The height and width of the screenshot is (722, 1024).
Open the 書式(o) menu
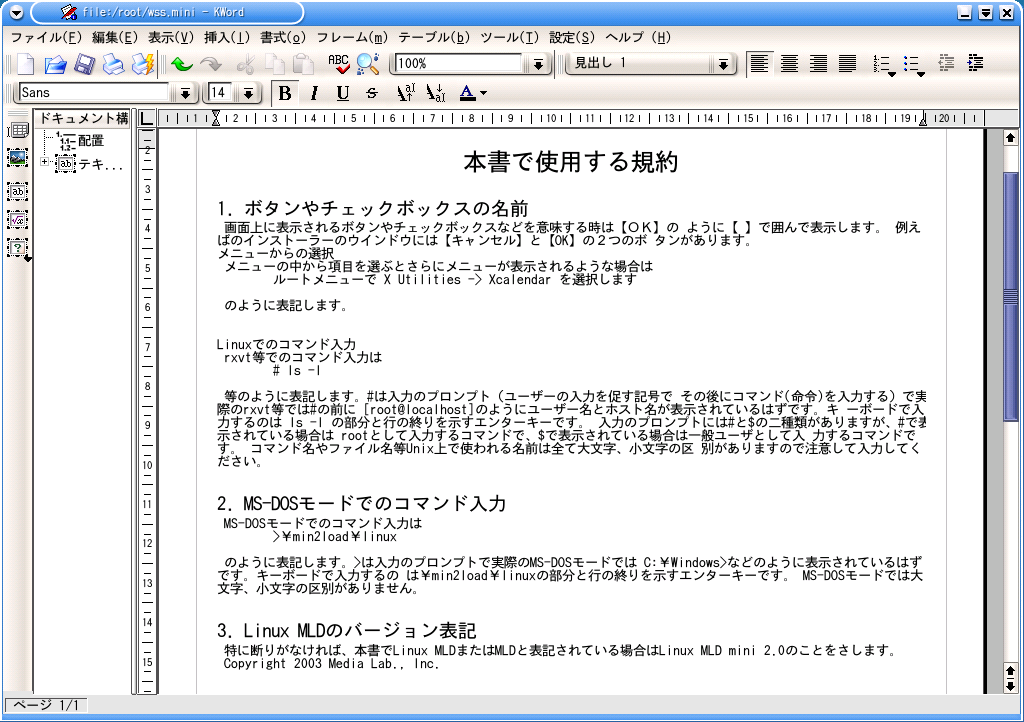pyautogui.click(x=283, y=37)
